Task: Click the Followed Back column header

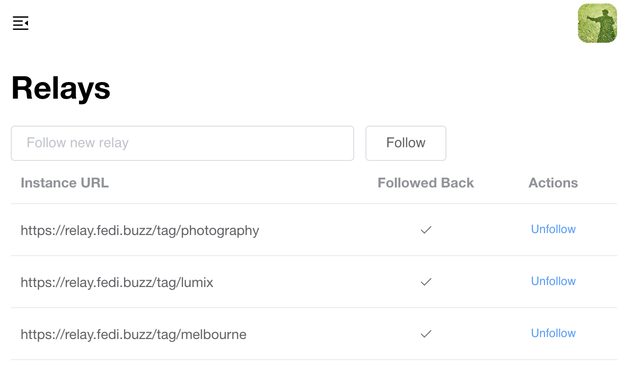Action: (425, 183)
